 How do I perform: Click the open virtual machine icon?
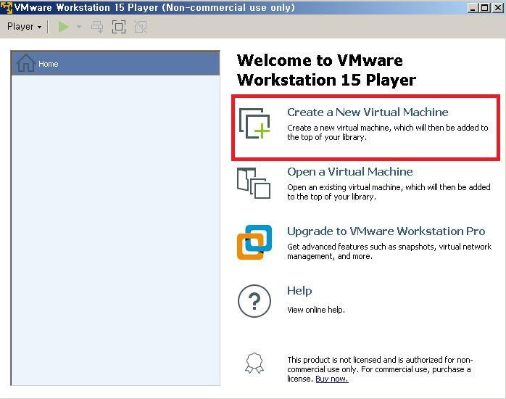pos(254,183)
